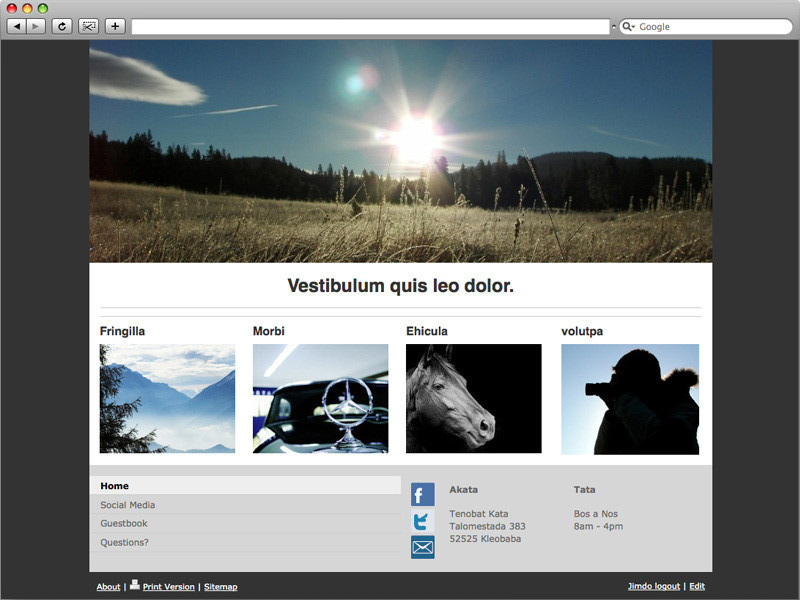
Task: Open the Facebook icon link
Action: 422,494
